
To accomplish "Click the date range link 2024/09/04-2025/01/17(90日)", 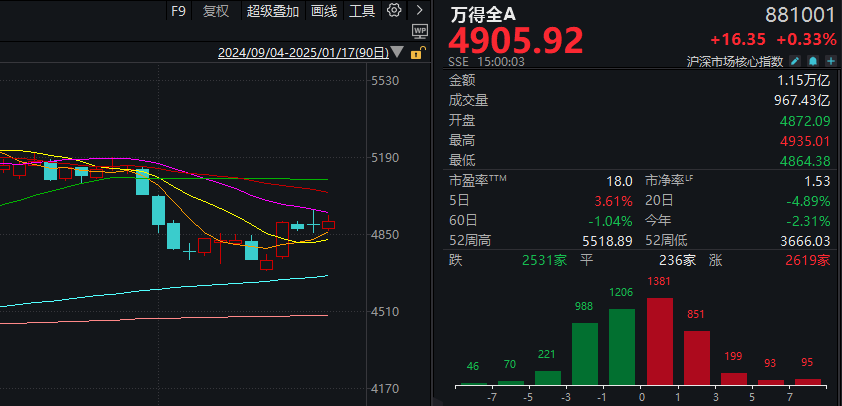I will [303, 53].
